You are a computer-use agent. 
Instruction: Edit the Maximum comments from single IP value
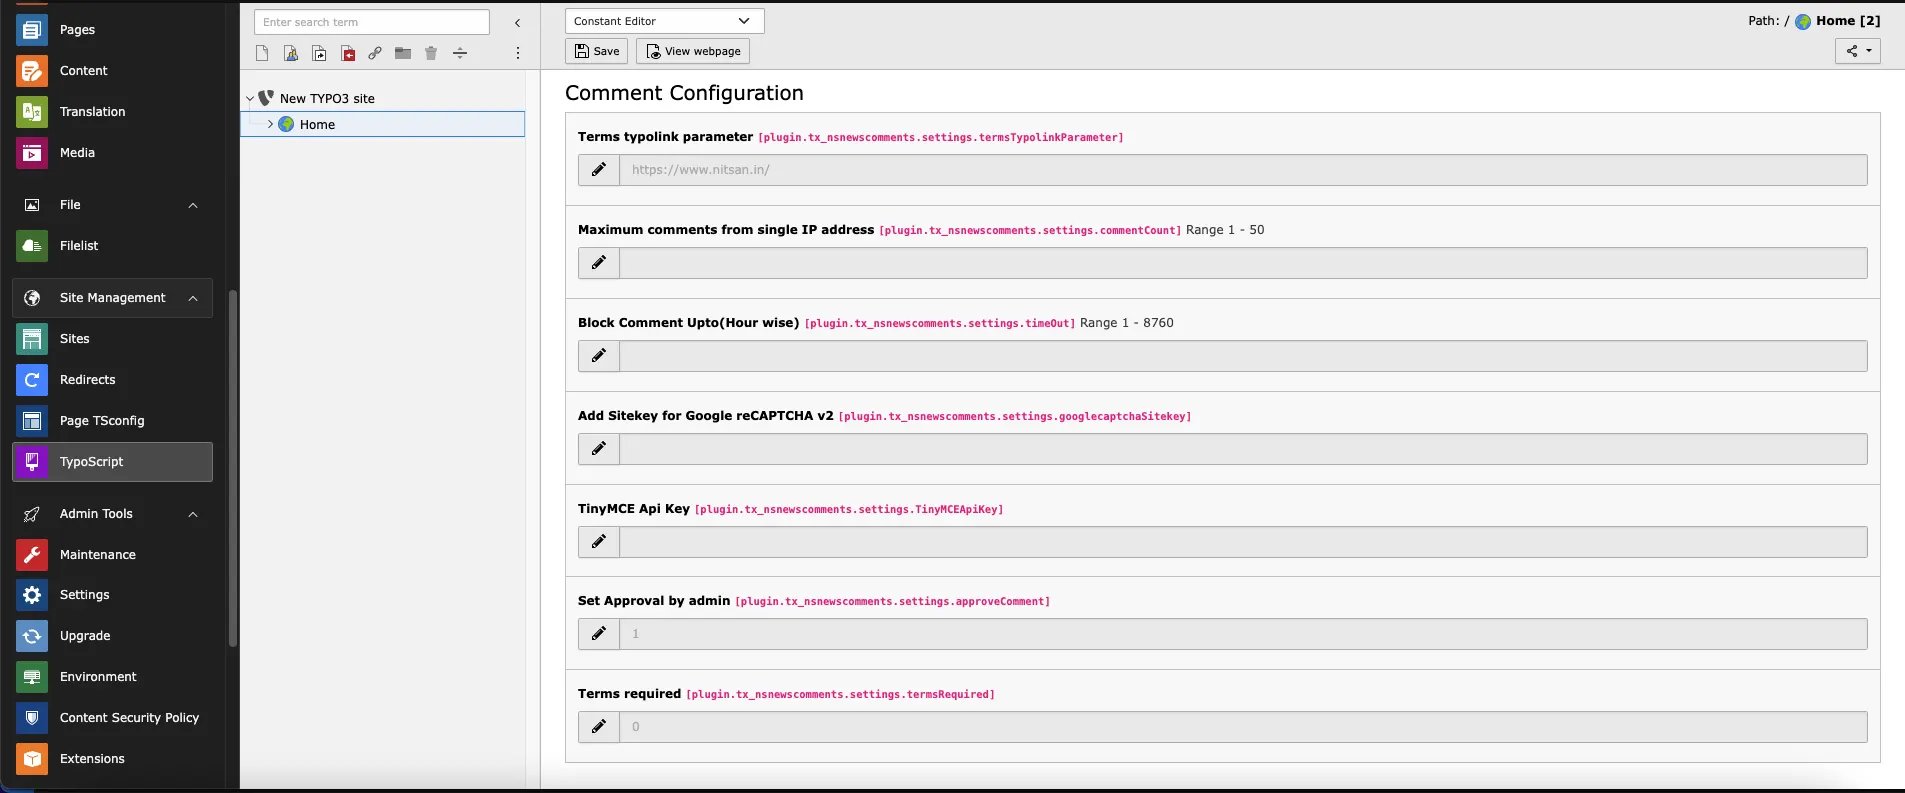(599, 263)
